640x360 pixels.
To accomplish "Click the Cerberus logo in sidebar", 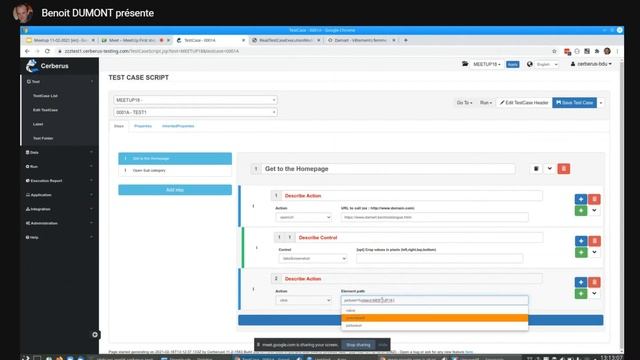I will [x=47, y=66].
